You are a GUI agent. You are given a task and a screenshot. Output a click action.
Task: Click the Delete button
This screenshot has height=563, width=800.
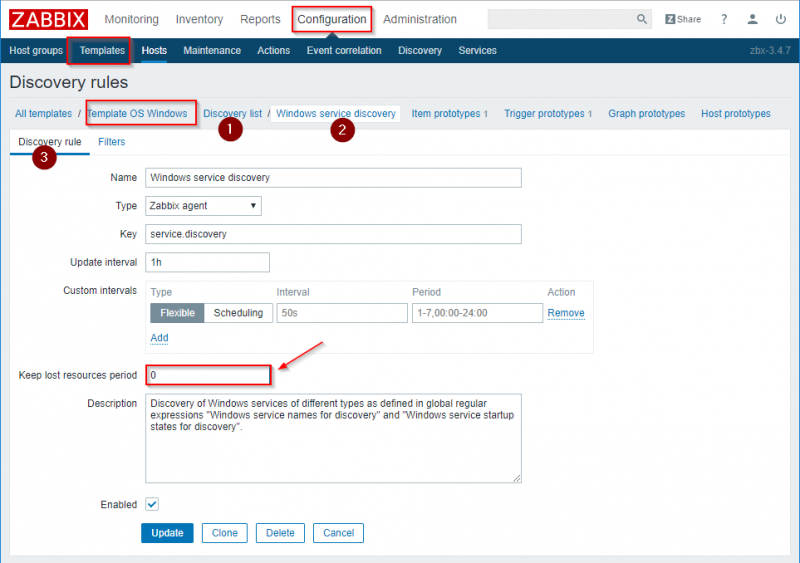coord(280,533)
